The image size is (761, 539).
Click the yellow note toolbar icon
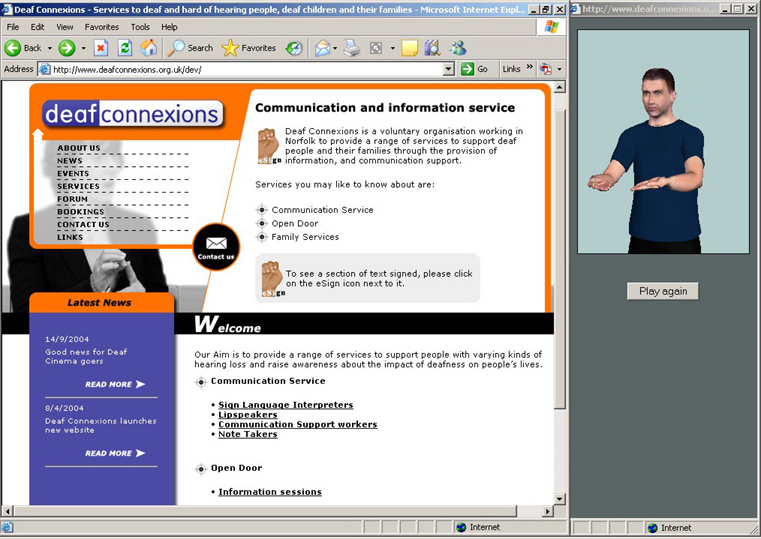coord(409,48)
